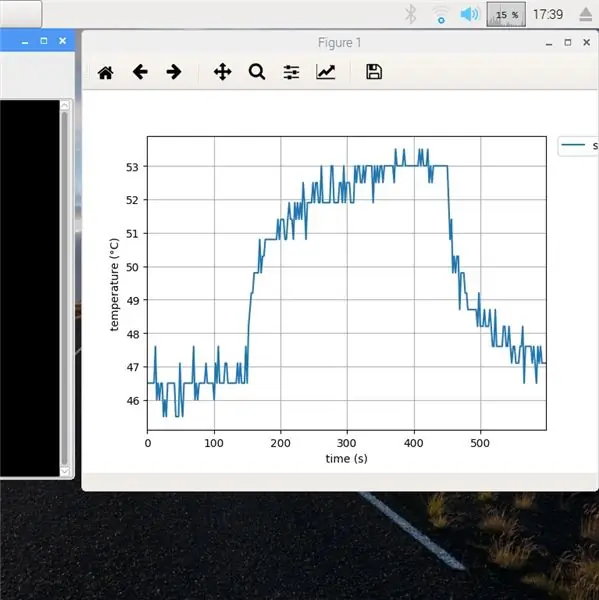
Task: Activate the Pan axes tool
Action: pos(222,72)
